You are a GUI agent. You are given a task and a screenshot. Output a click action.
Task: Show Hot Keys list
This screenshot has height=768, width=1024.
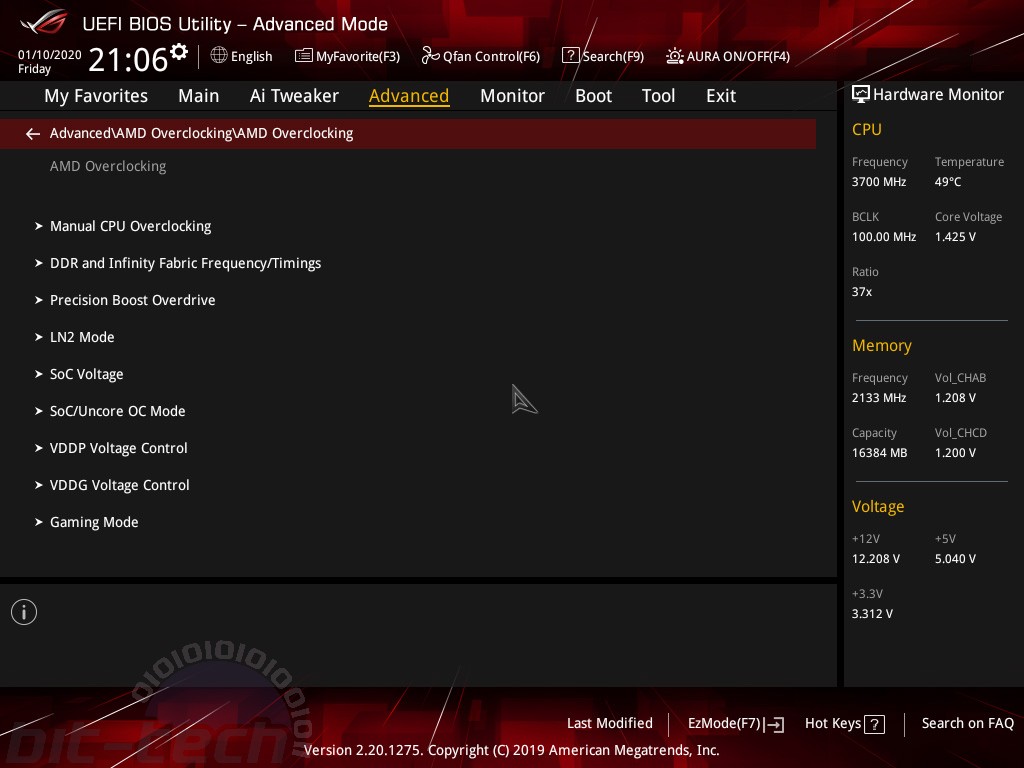pyautogui.click(x=845, y=724)
